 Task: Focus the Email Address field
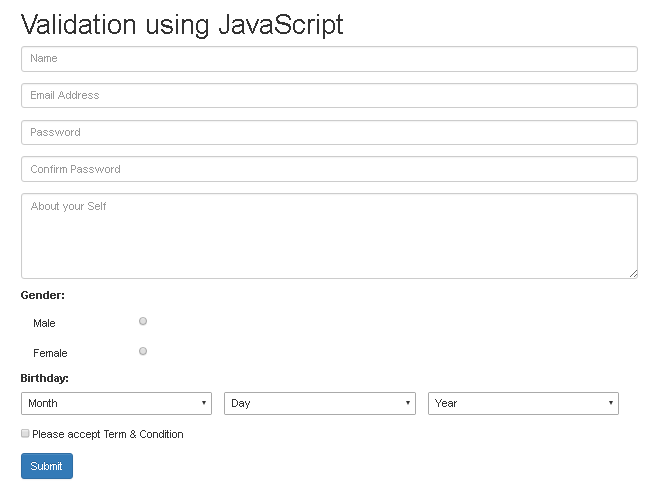point(329,95)
